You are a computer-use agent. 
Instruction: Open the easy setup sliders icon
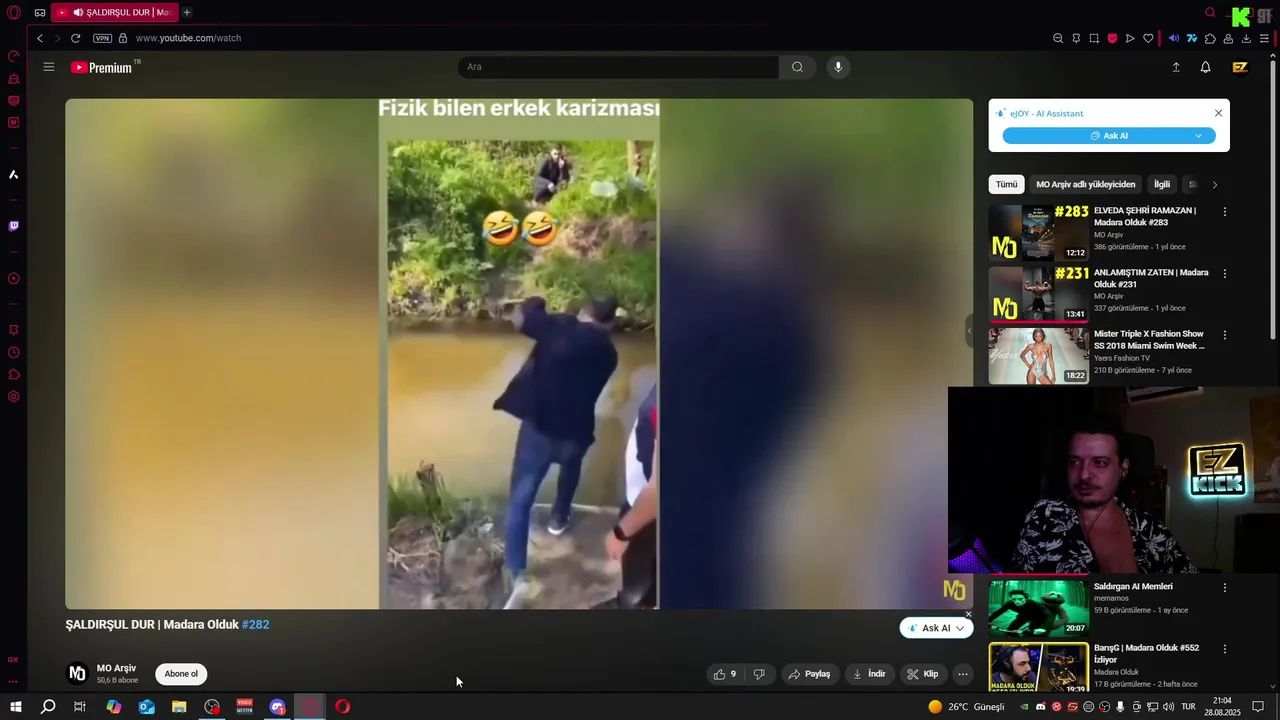coord(1264,38)
